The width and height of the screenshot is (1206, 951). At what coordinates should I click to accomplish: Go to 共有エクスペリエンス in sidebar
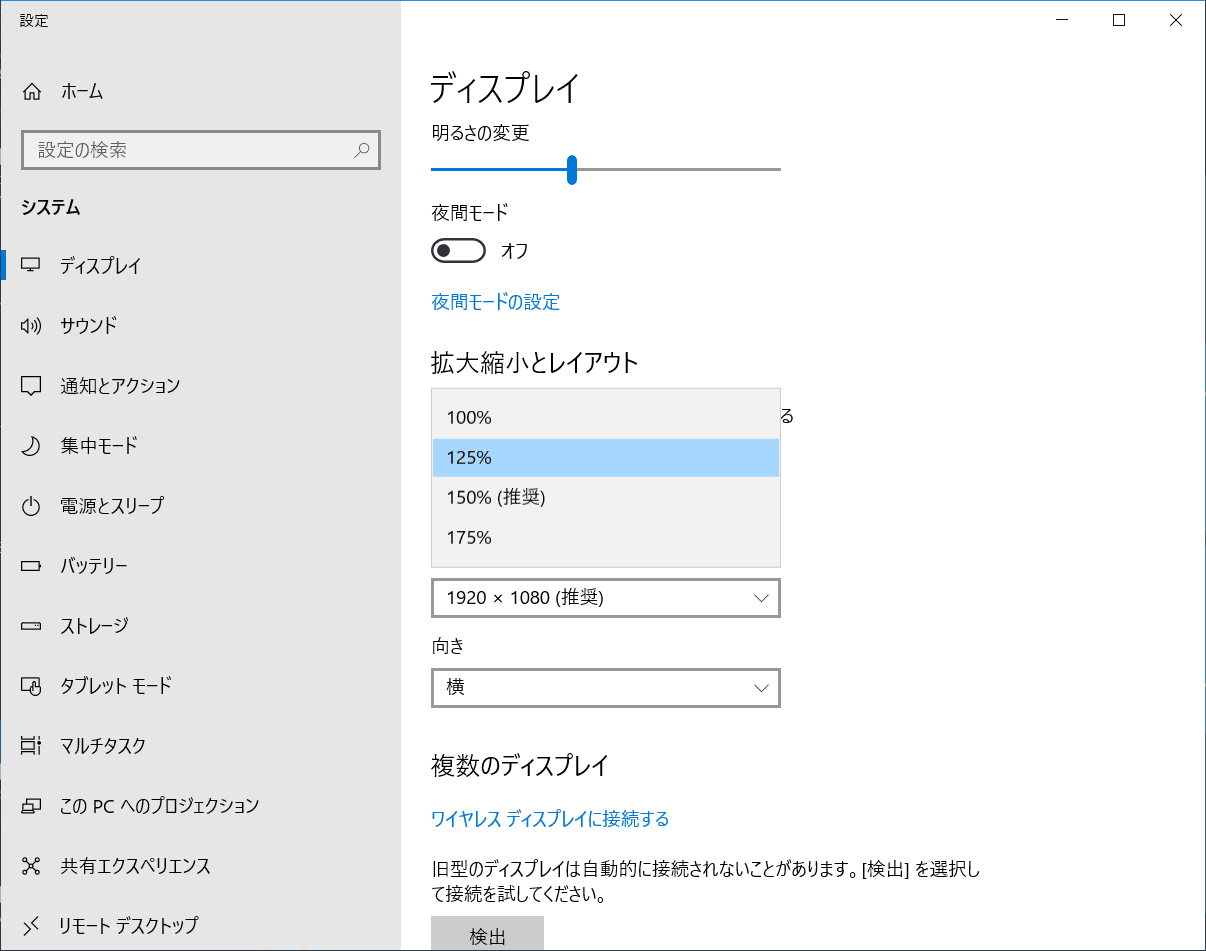(135, 866)
